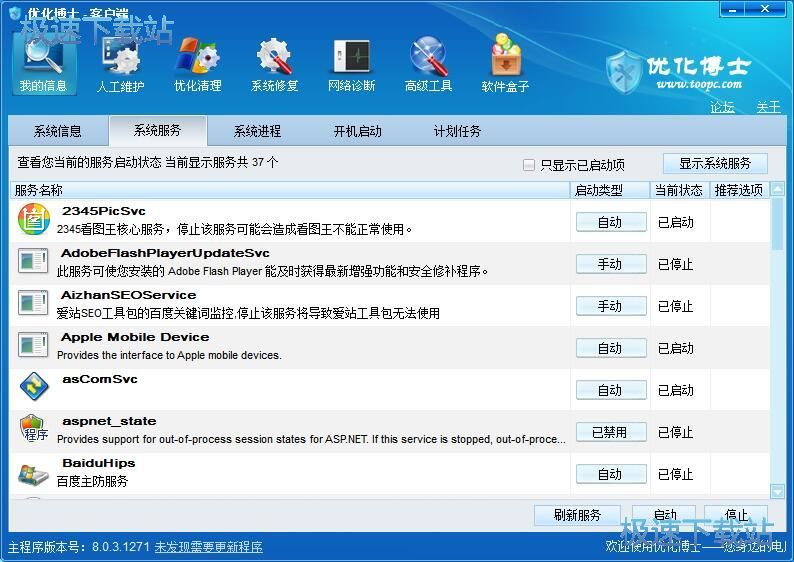Click the asComSvc service icon

(34, 386)
